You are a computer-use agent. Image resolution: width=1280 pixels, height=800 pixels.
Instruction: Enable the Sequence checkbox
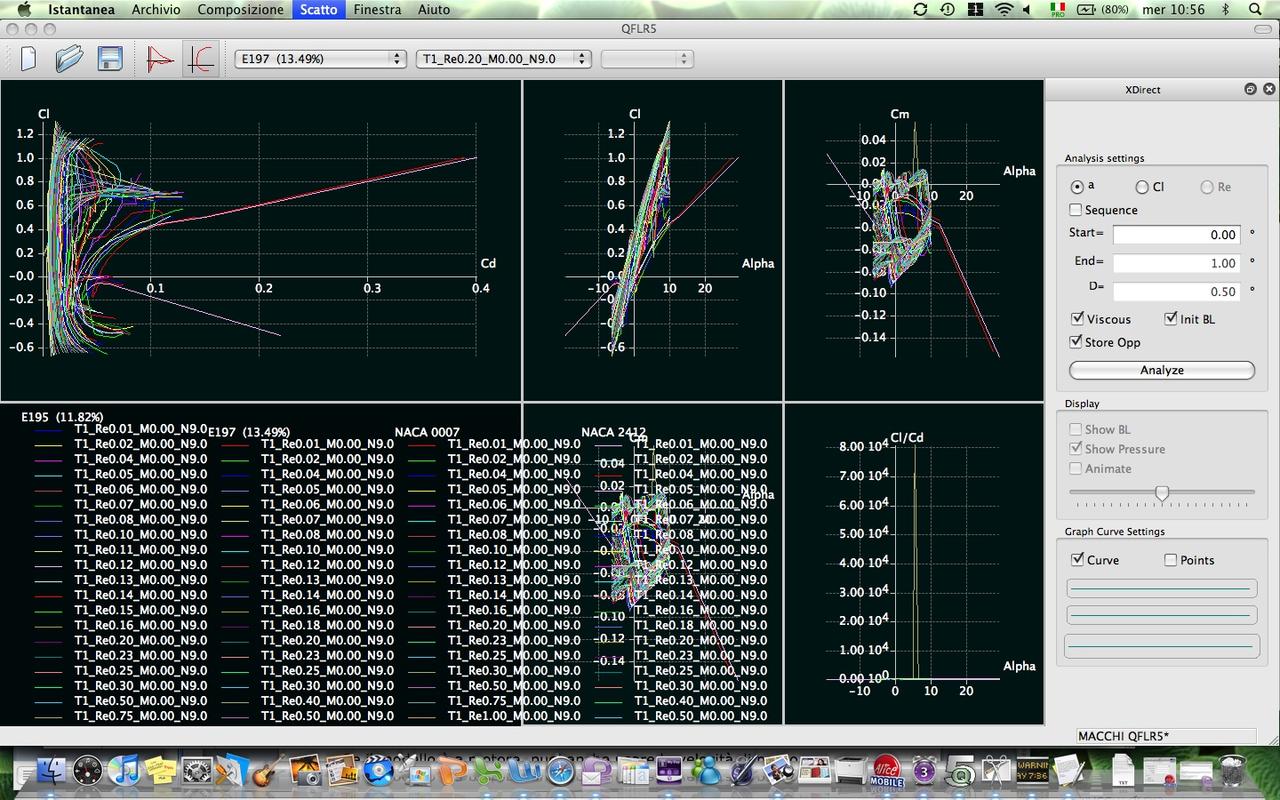pos(1076,210)
